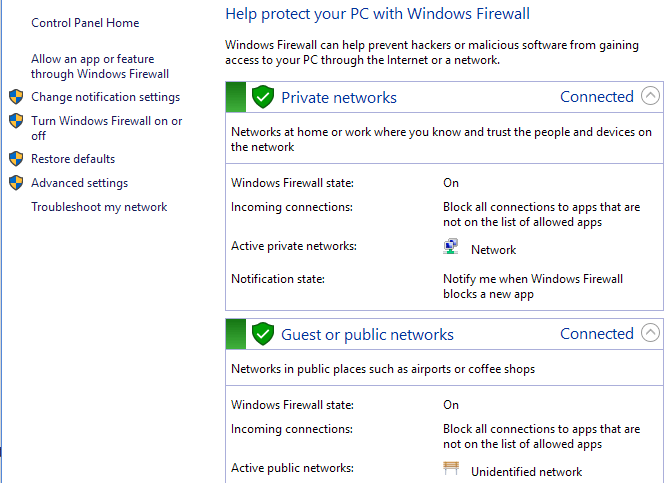
Task: Click the bench icon for Unidentified network
Action: pos(451,468)
